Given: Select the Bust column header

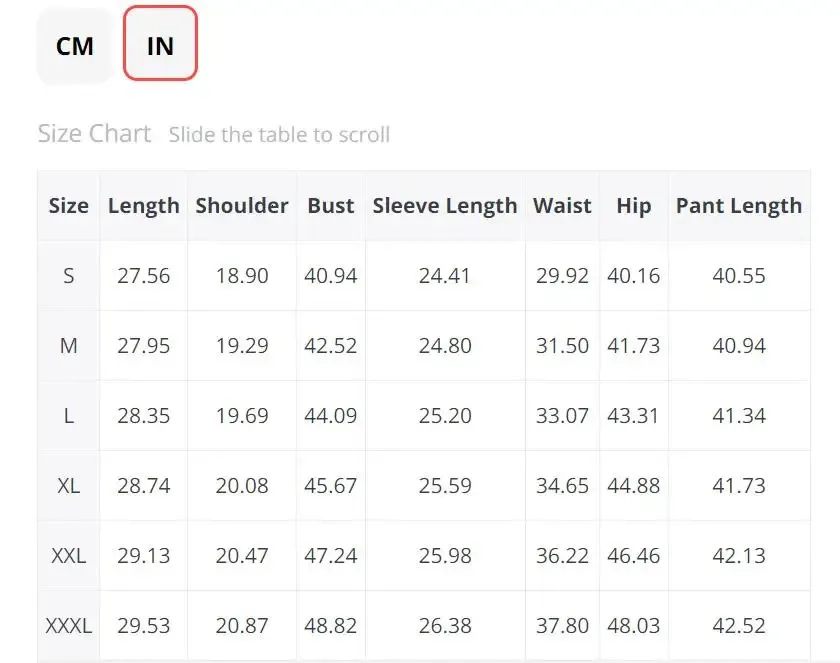Looking at the screenshot, I should 331,206.
